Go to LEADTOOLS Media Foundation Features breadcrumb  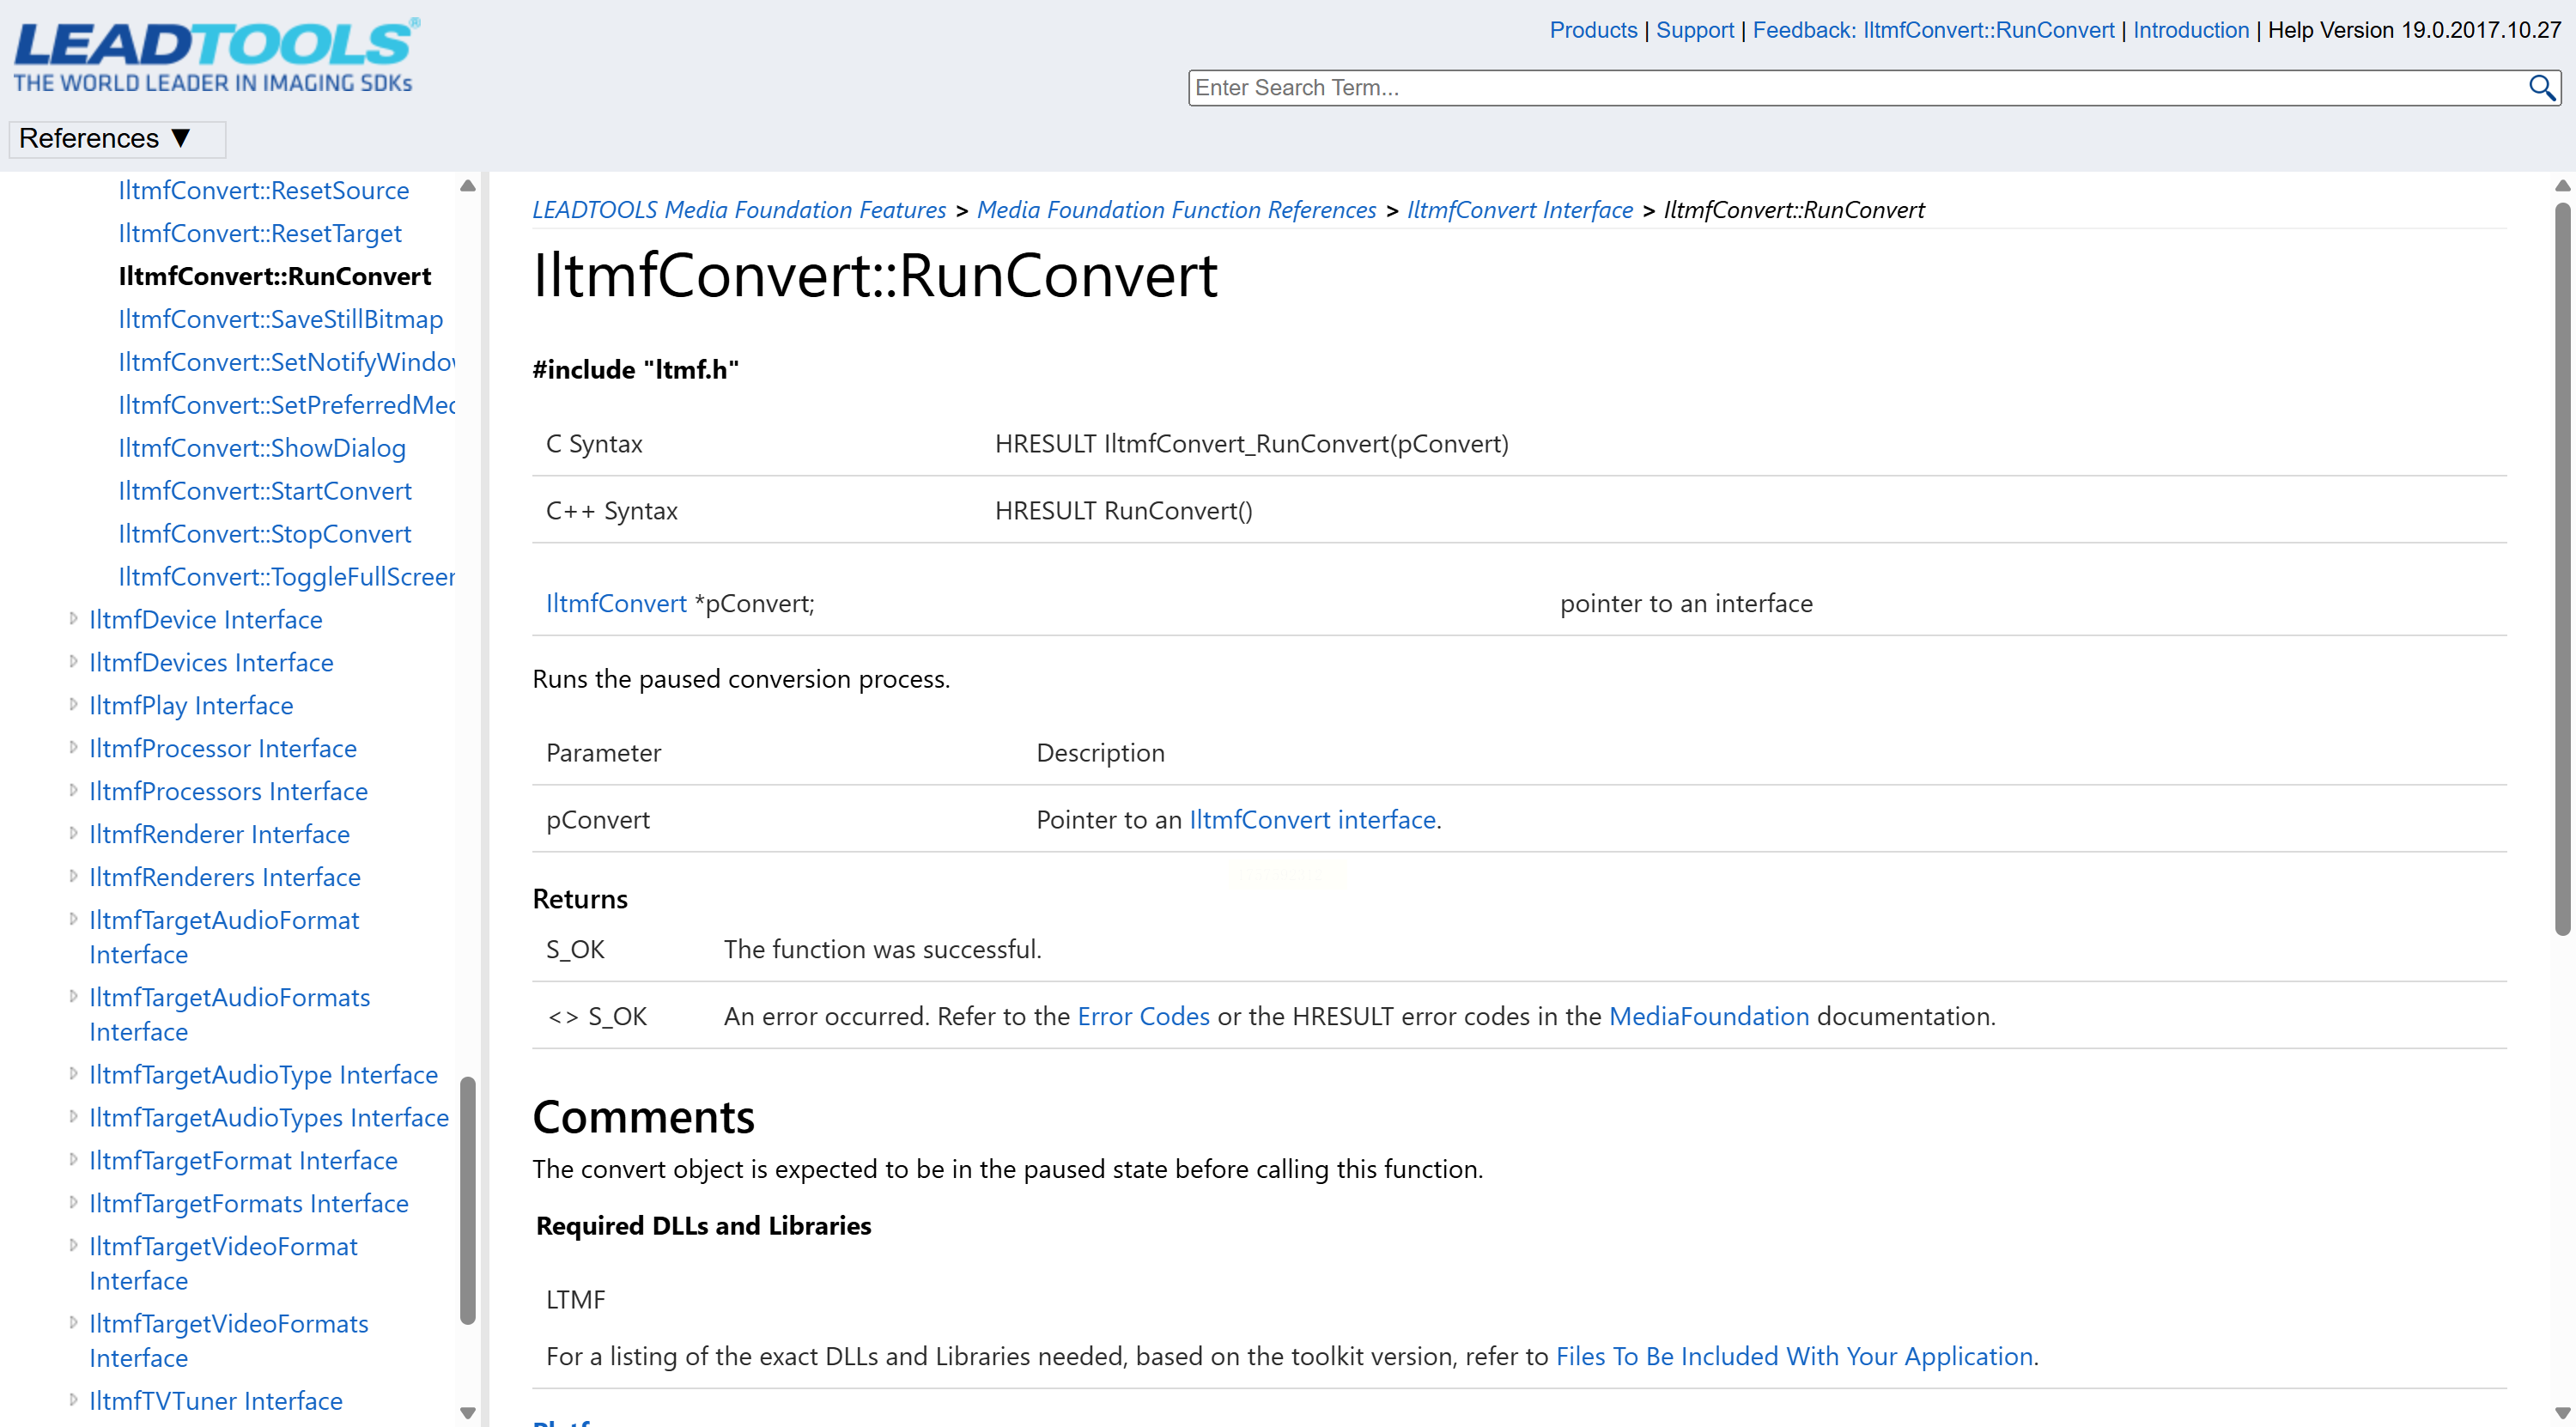click(x=739, y=210)
